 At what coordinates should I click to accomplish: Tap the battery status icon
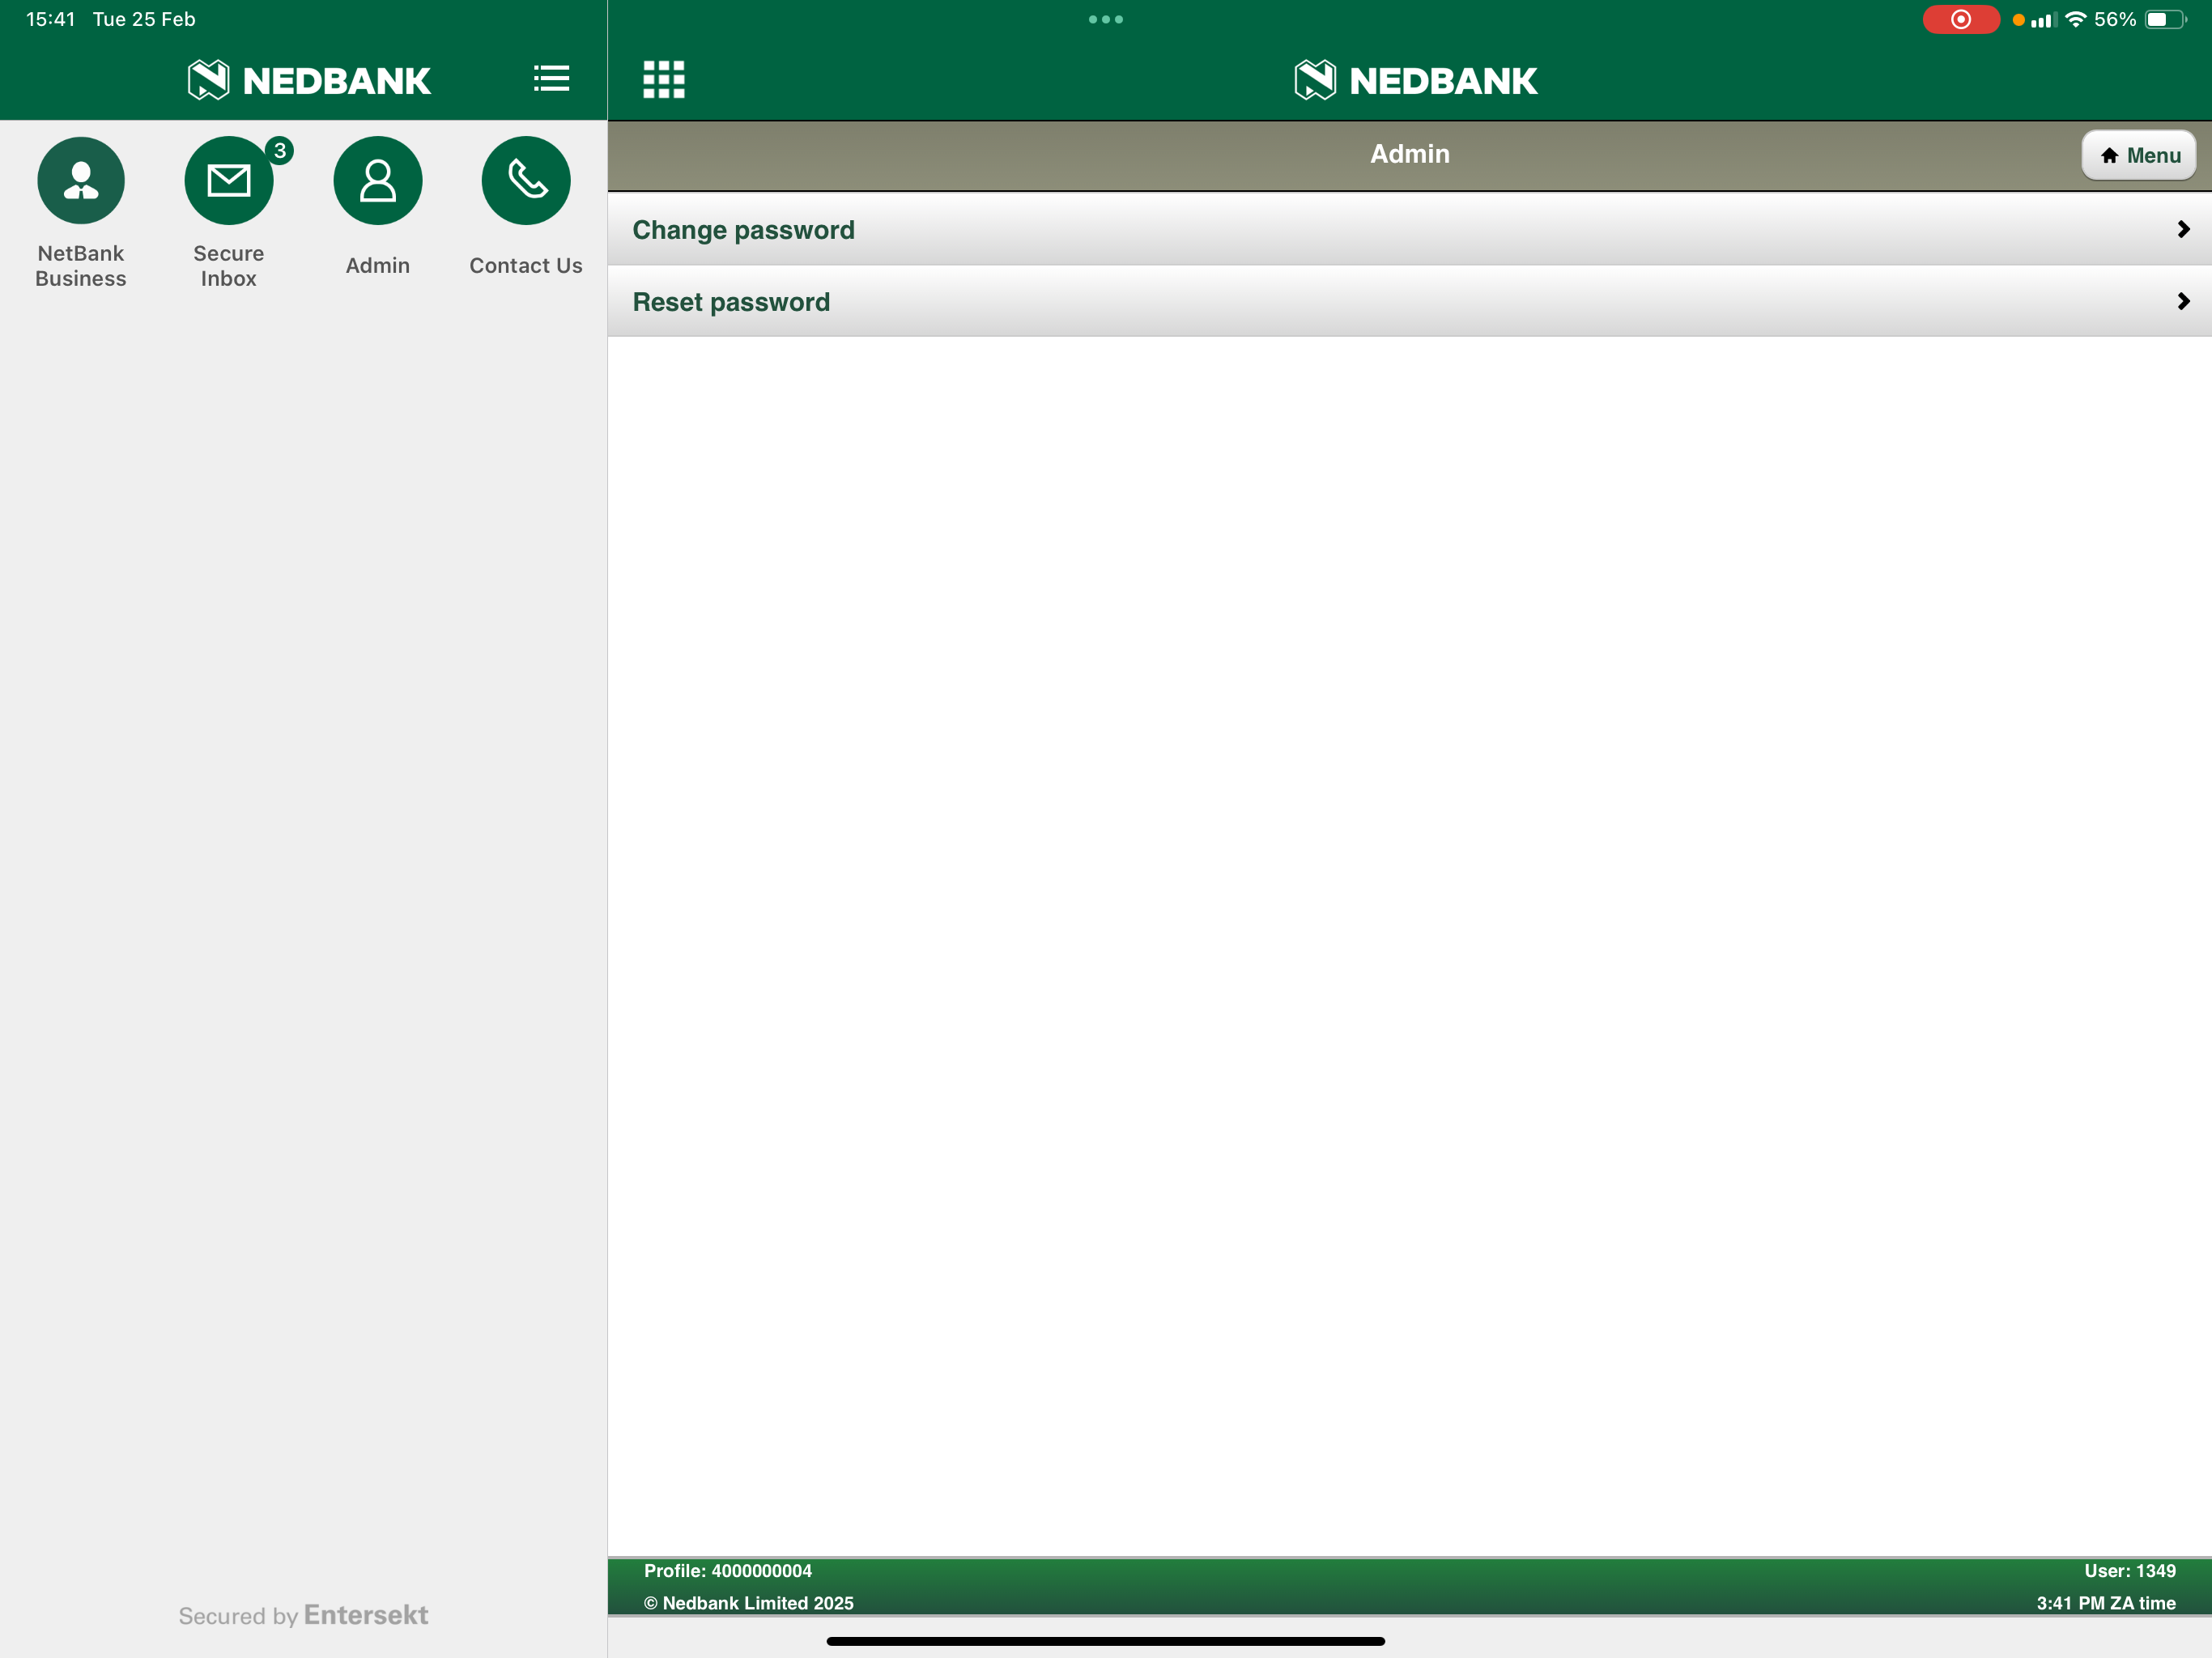[x=2165, y=19]
